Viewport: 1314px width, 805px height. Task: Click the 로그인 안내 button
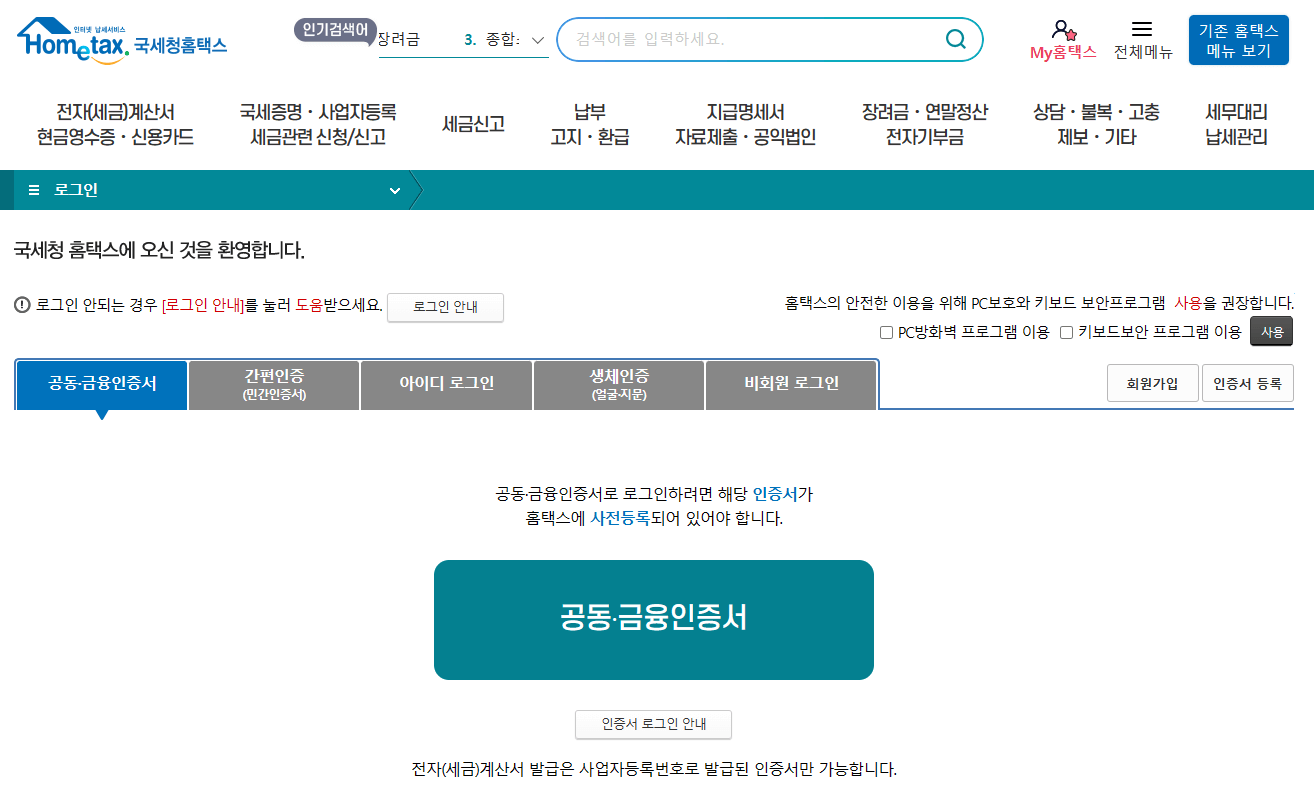pyautogui.click(x=445, y=307)
